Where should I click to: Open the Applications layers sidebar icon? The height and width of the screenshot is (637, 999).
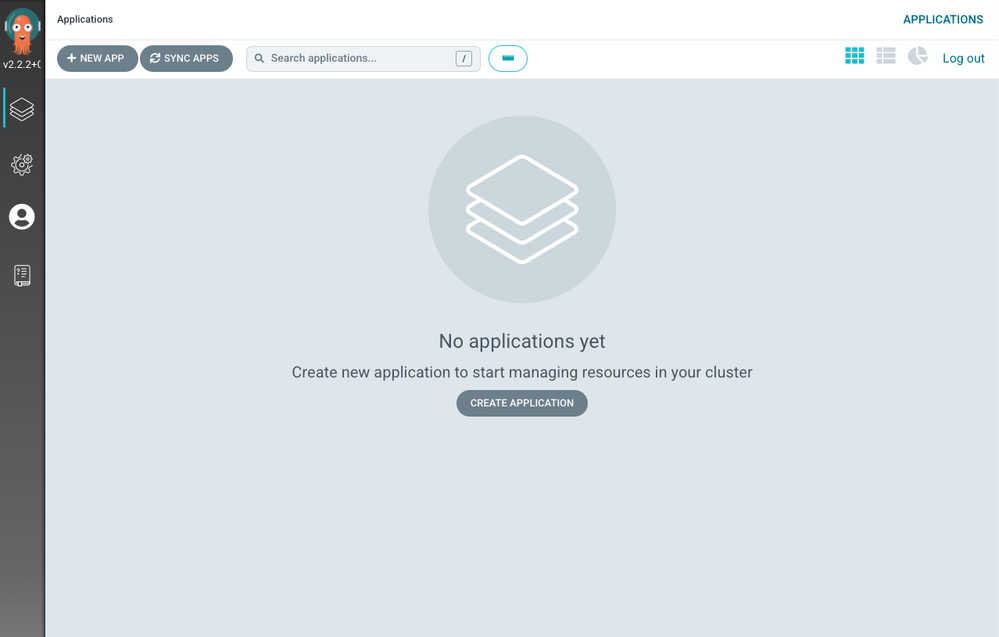point(22,109)
